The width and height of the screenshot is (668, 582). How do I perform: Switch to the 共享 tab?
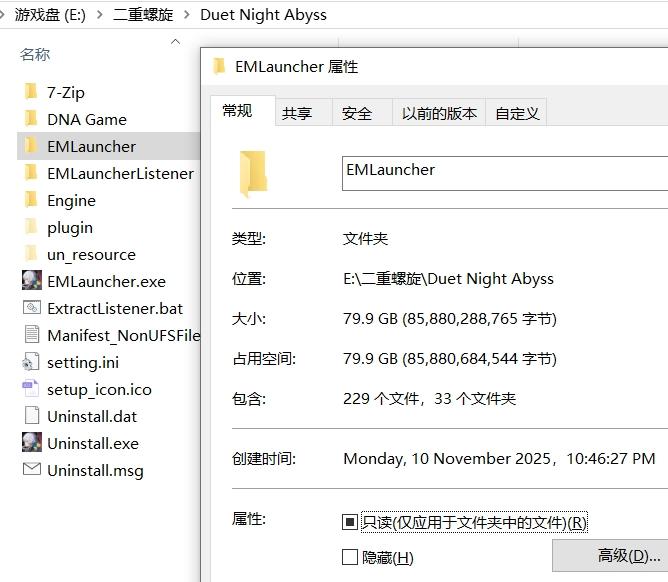tap(296, 113)
